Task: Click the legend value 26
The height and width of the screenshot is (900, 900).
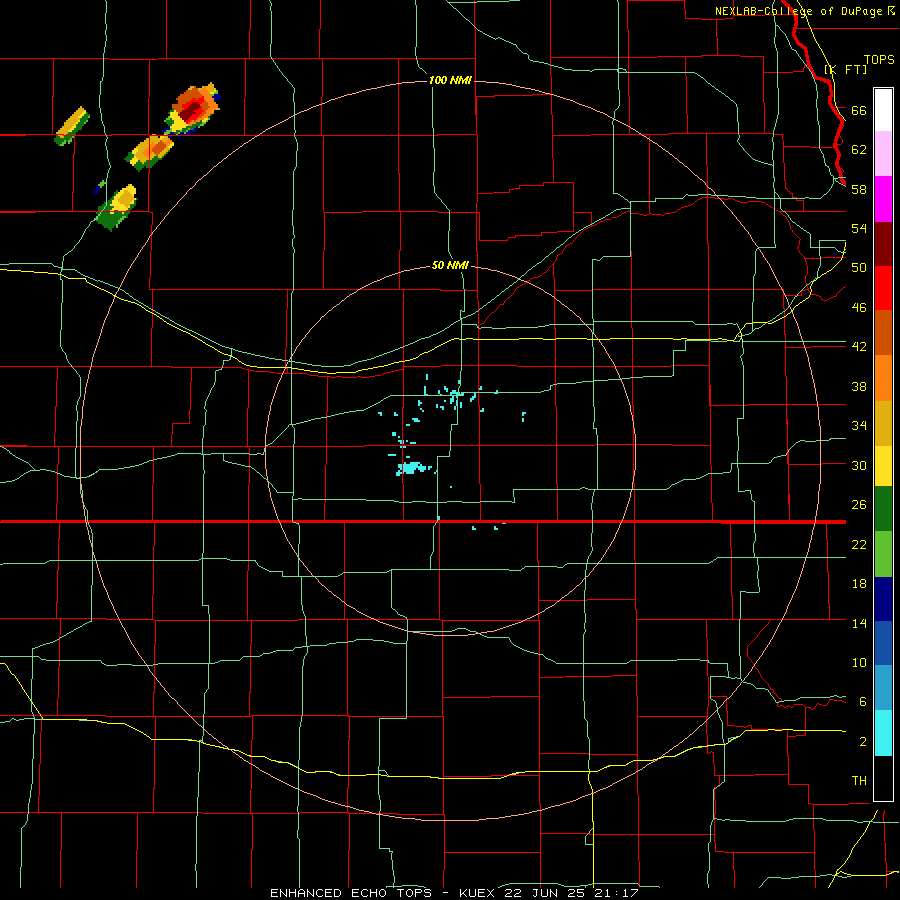Action: tap(859, 505)
